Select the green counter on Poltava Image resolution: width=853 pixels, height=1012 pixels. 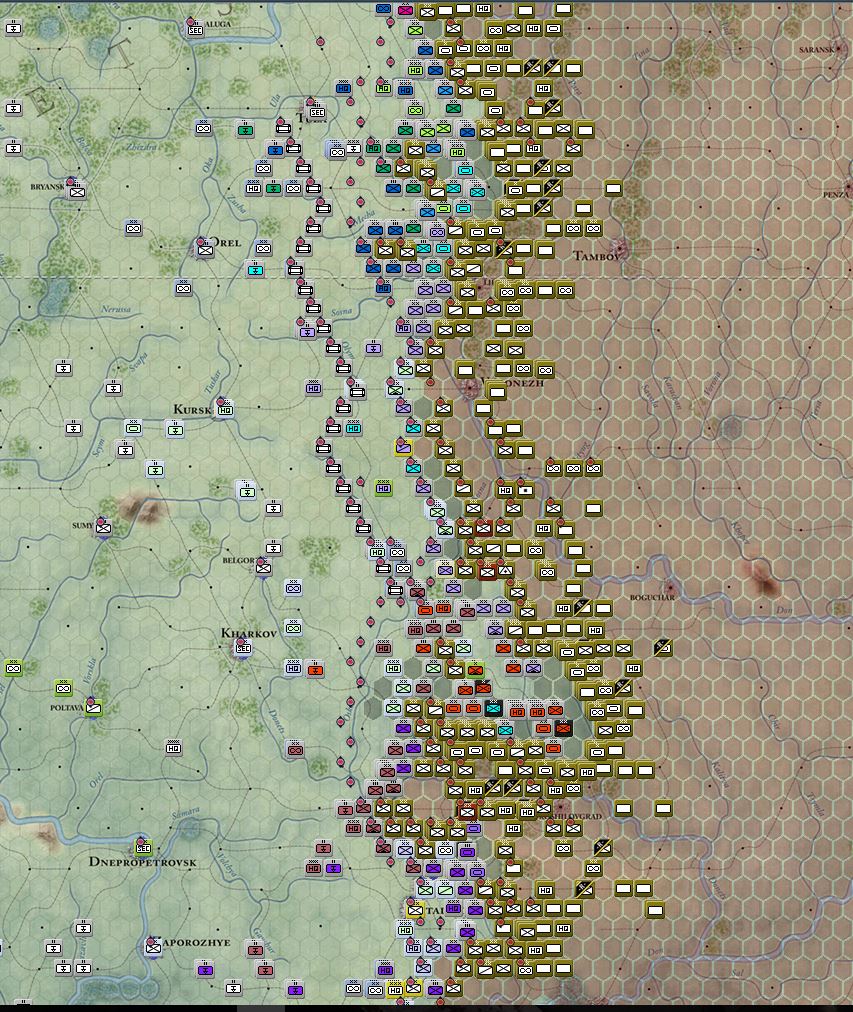coord(94,708)
